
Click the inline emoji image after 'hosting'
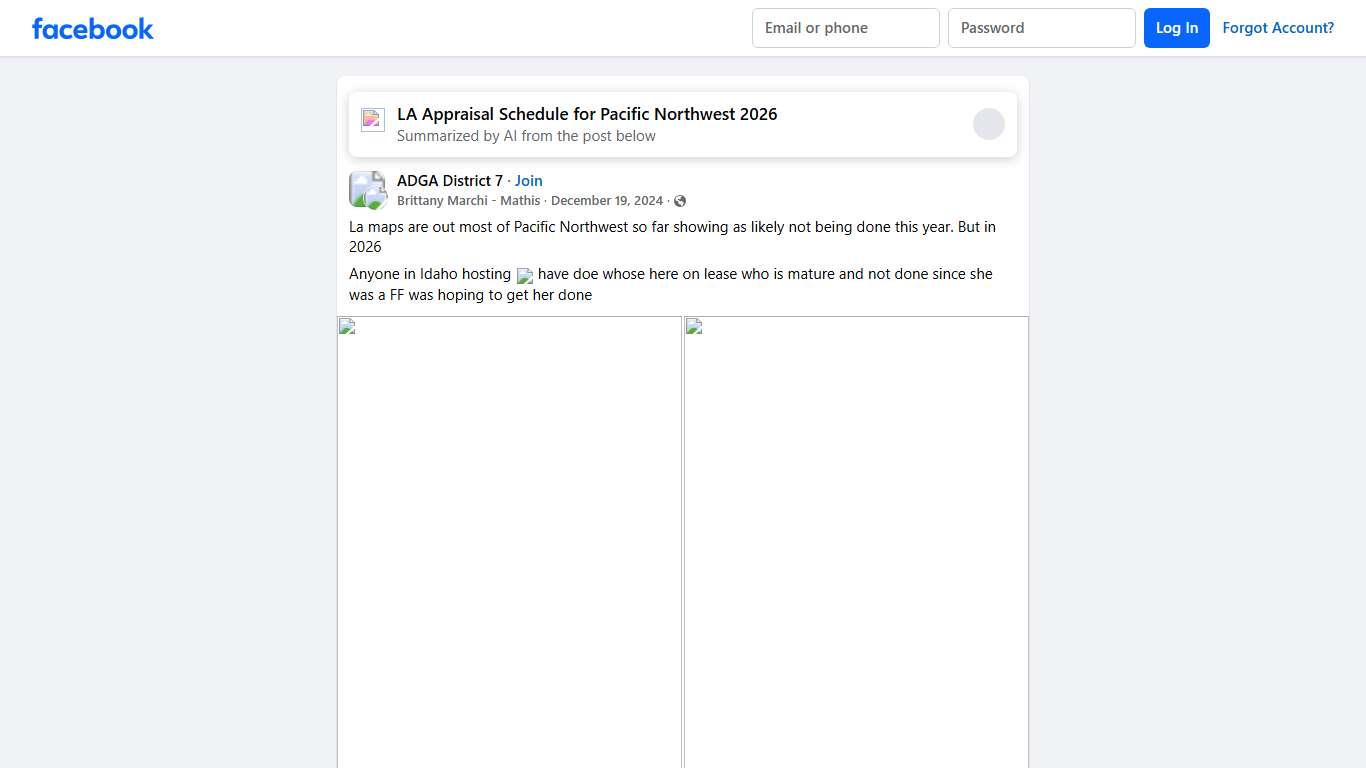524,276
